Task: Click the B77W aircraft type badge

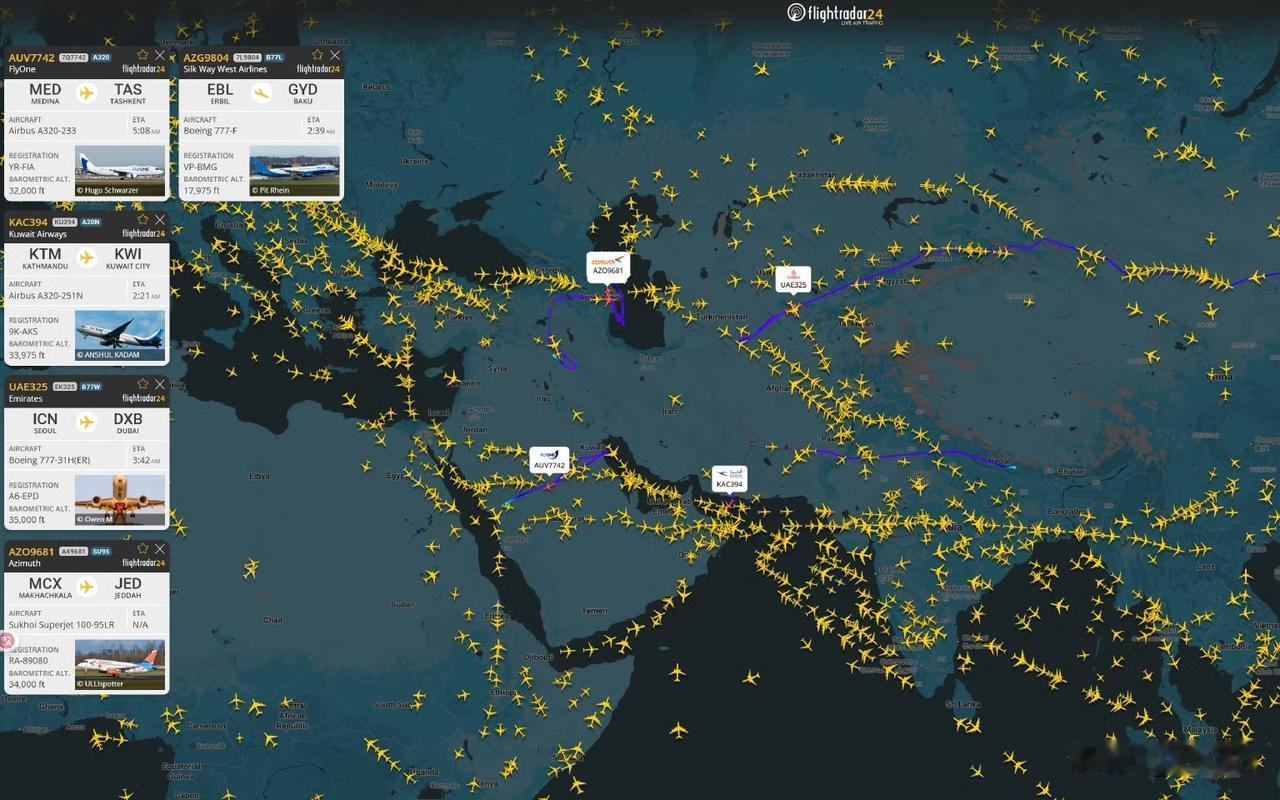Action: (x=91, y=387)
